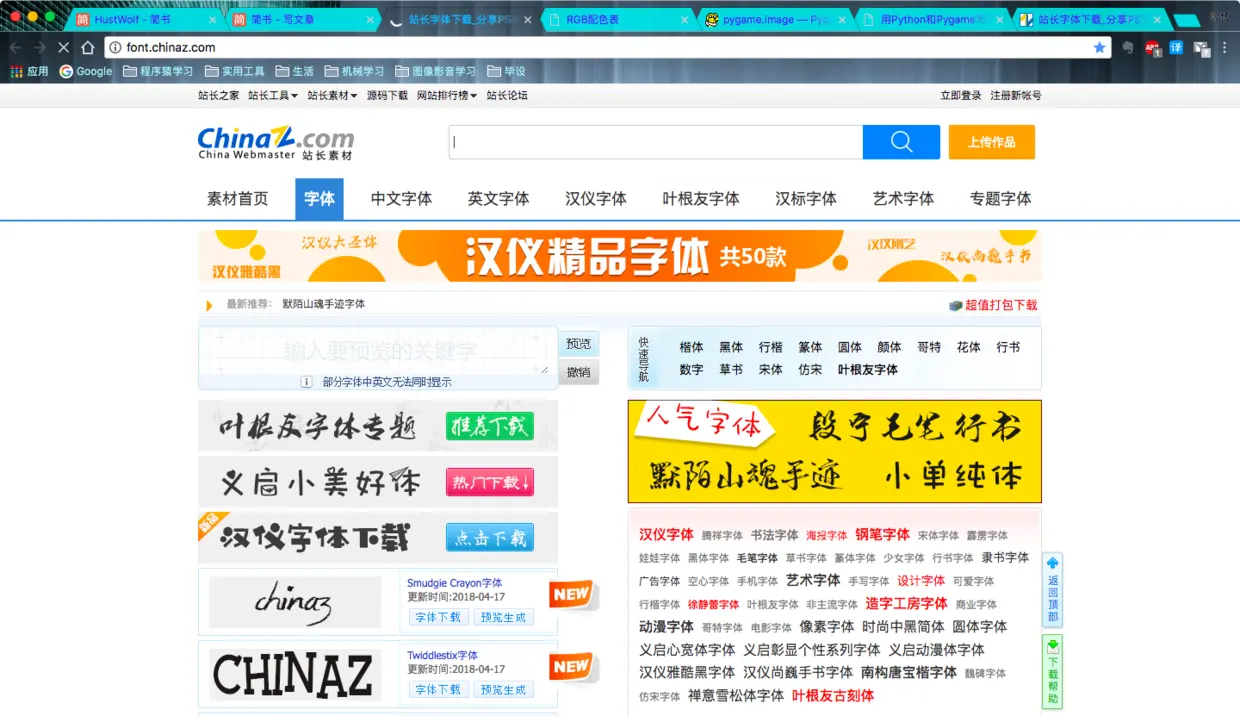This screenshot has height=716, width=1240.
Task: Open the 实用工具 bookmark folder
Action: pos(235,71)
